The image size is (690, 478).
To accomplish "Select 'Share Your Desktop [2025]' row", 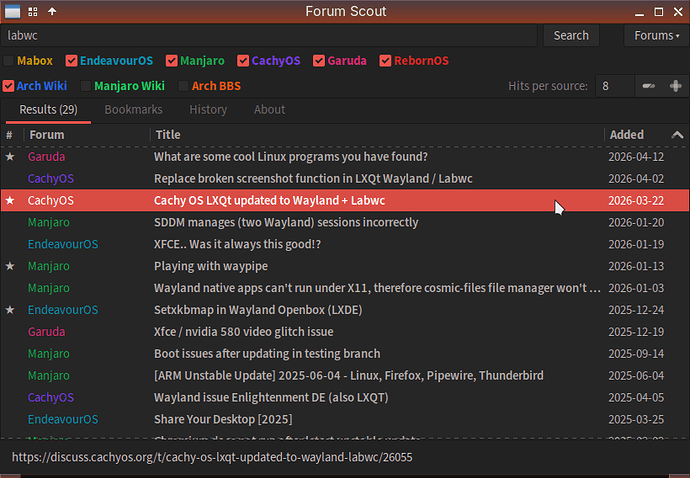I will [345, 419].
